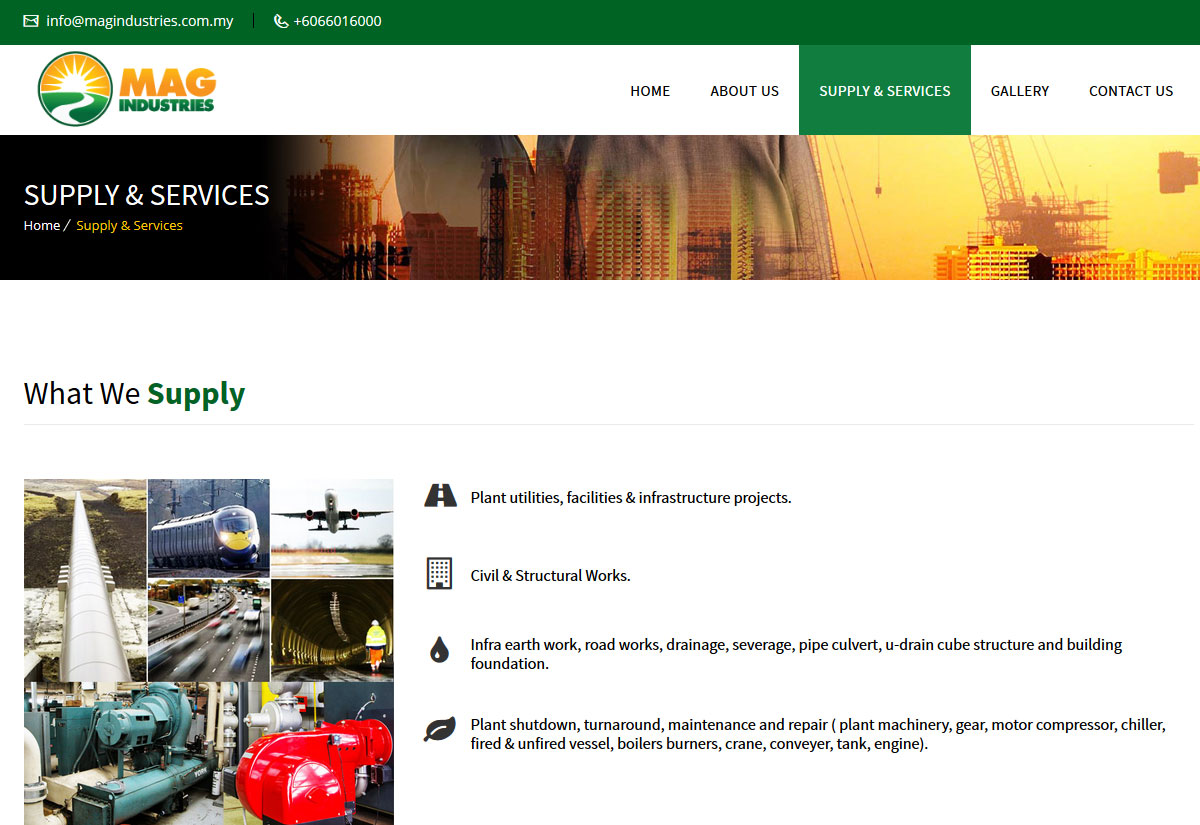Click the tunnel worker photo
Viewport: 1200px width, 825px height.
pos(332,630)
